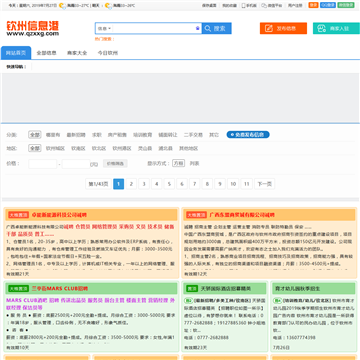
Task: Go to page 5 in pagination
Action: [x=169, y=184]
